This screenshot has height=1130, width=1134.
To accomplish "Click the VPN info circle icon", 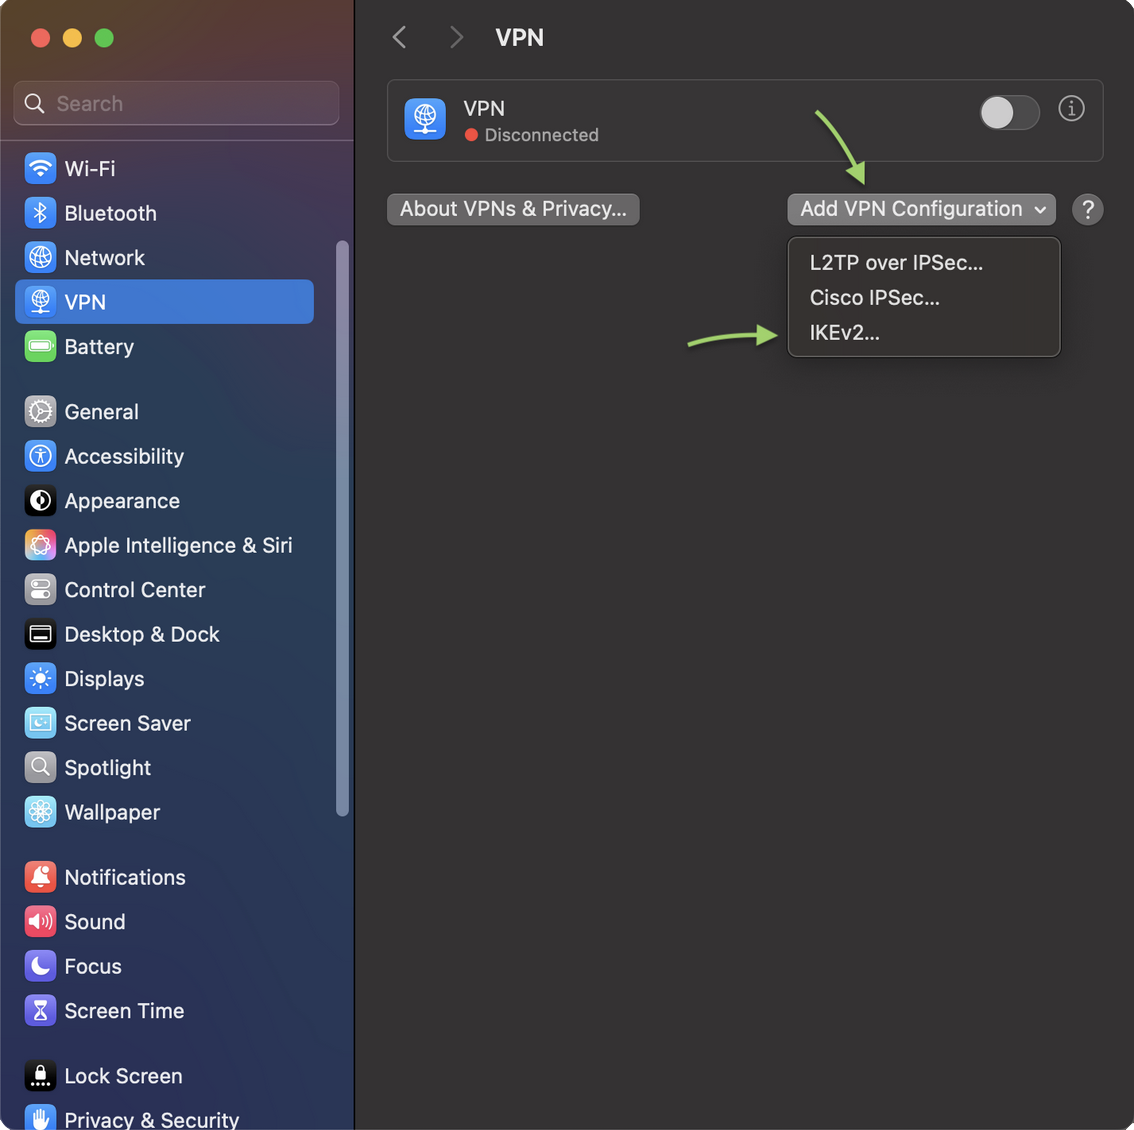I will [1071, 109].
